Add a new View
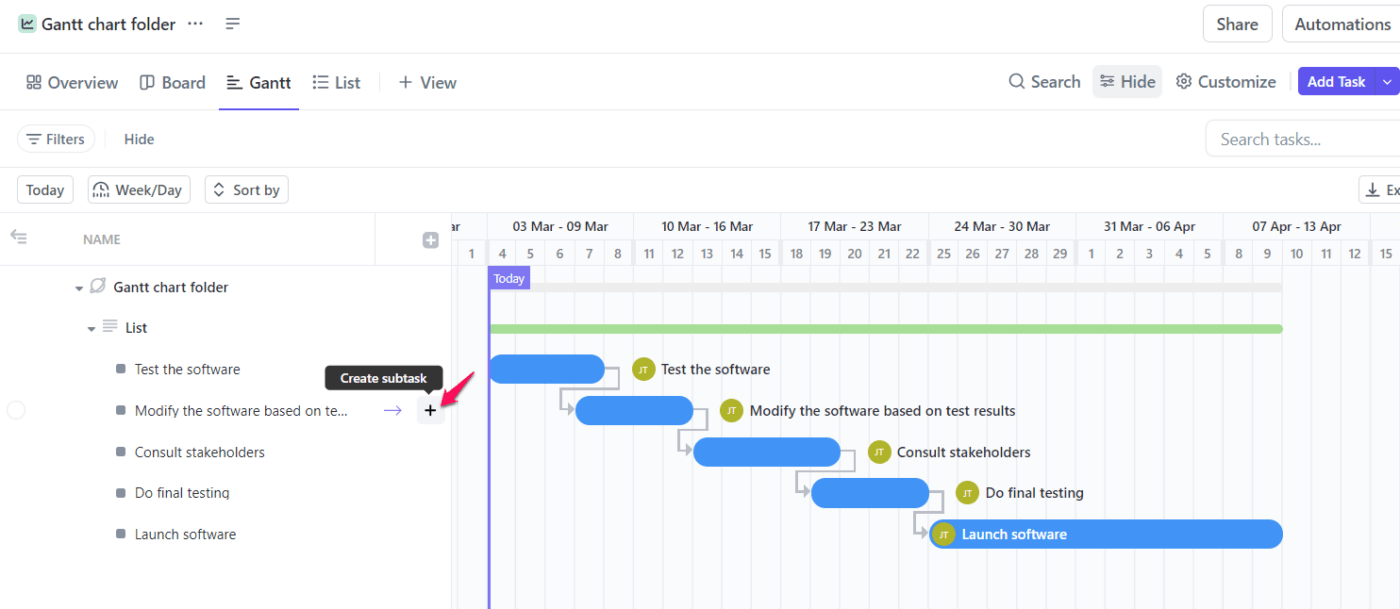 click(428, 82)
